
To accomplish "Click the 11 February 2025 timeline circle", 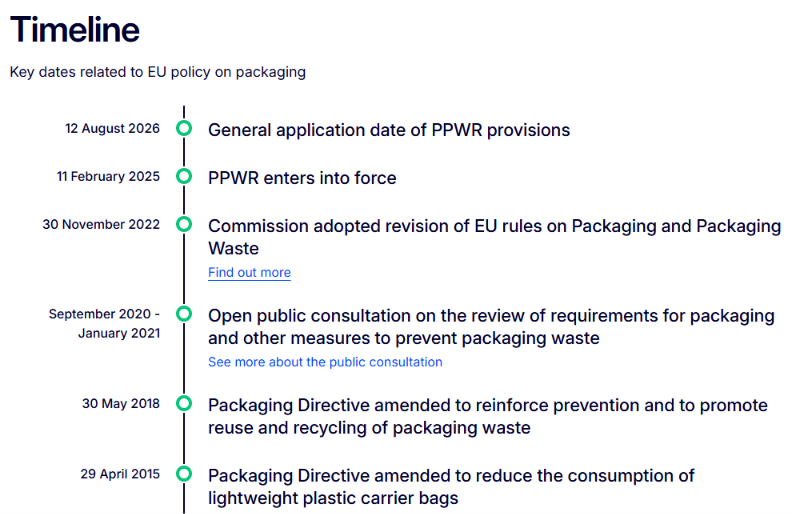I will [184, 176].
